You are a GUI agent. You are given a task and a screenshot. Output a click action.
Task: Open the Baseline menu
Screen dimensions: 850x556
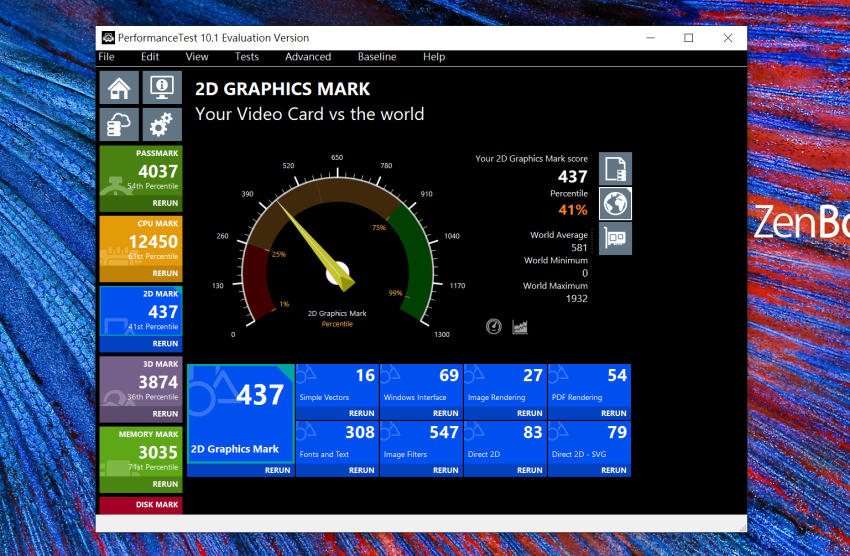tap(377, 57)
